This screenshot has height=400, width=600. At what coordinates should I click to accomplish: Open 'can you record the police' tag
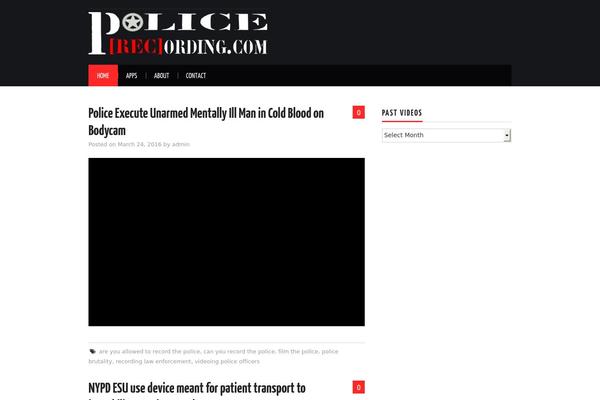pos(239,351)
